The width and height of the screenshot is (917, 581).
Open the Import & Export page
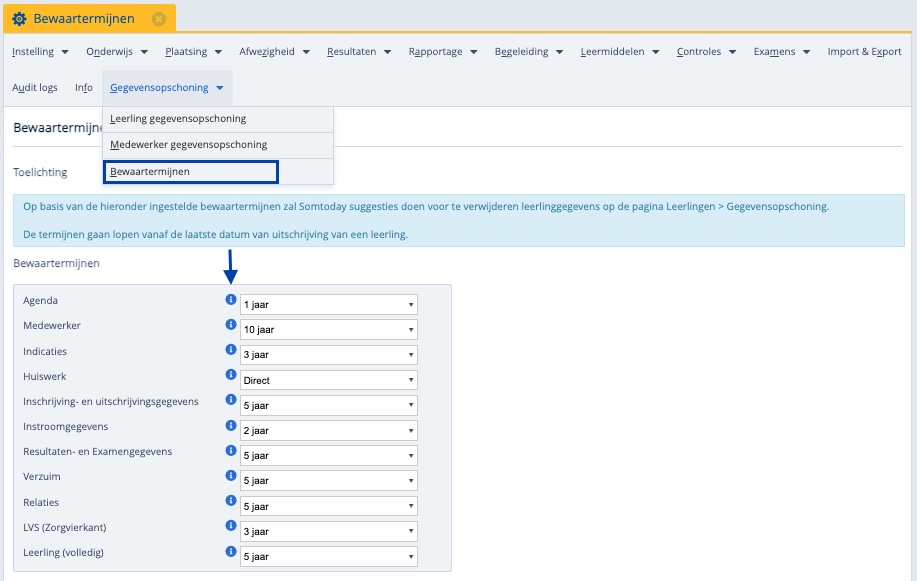(864, 52)
